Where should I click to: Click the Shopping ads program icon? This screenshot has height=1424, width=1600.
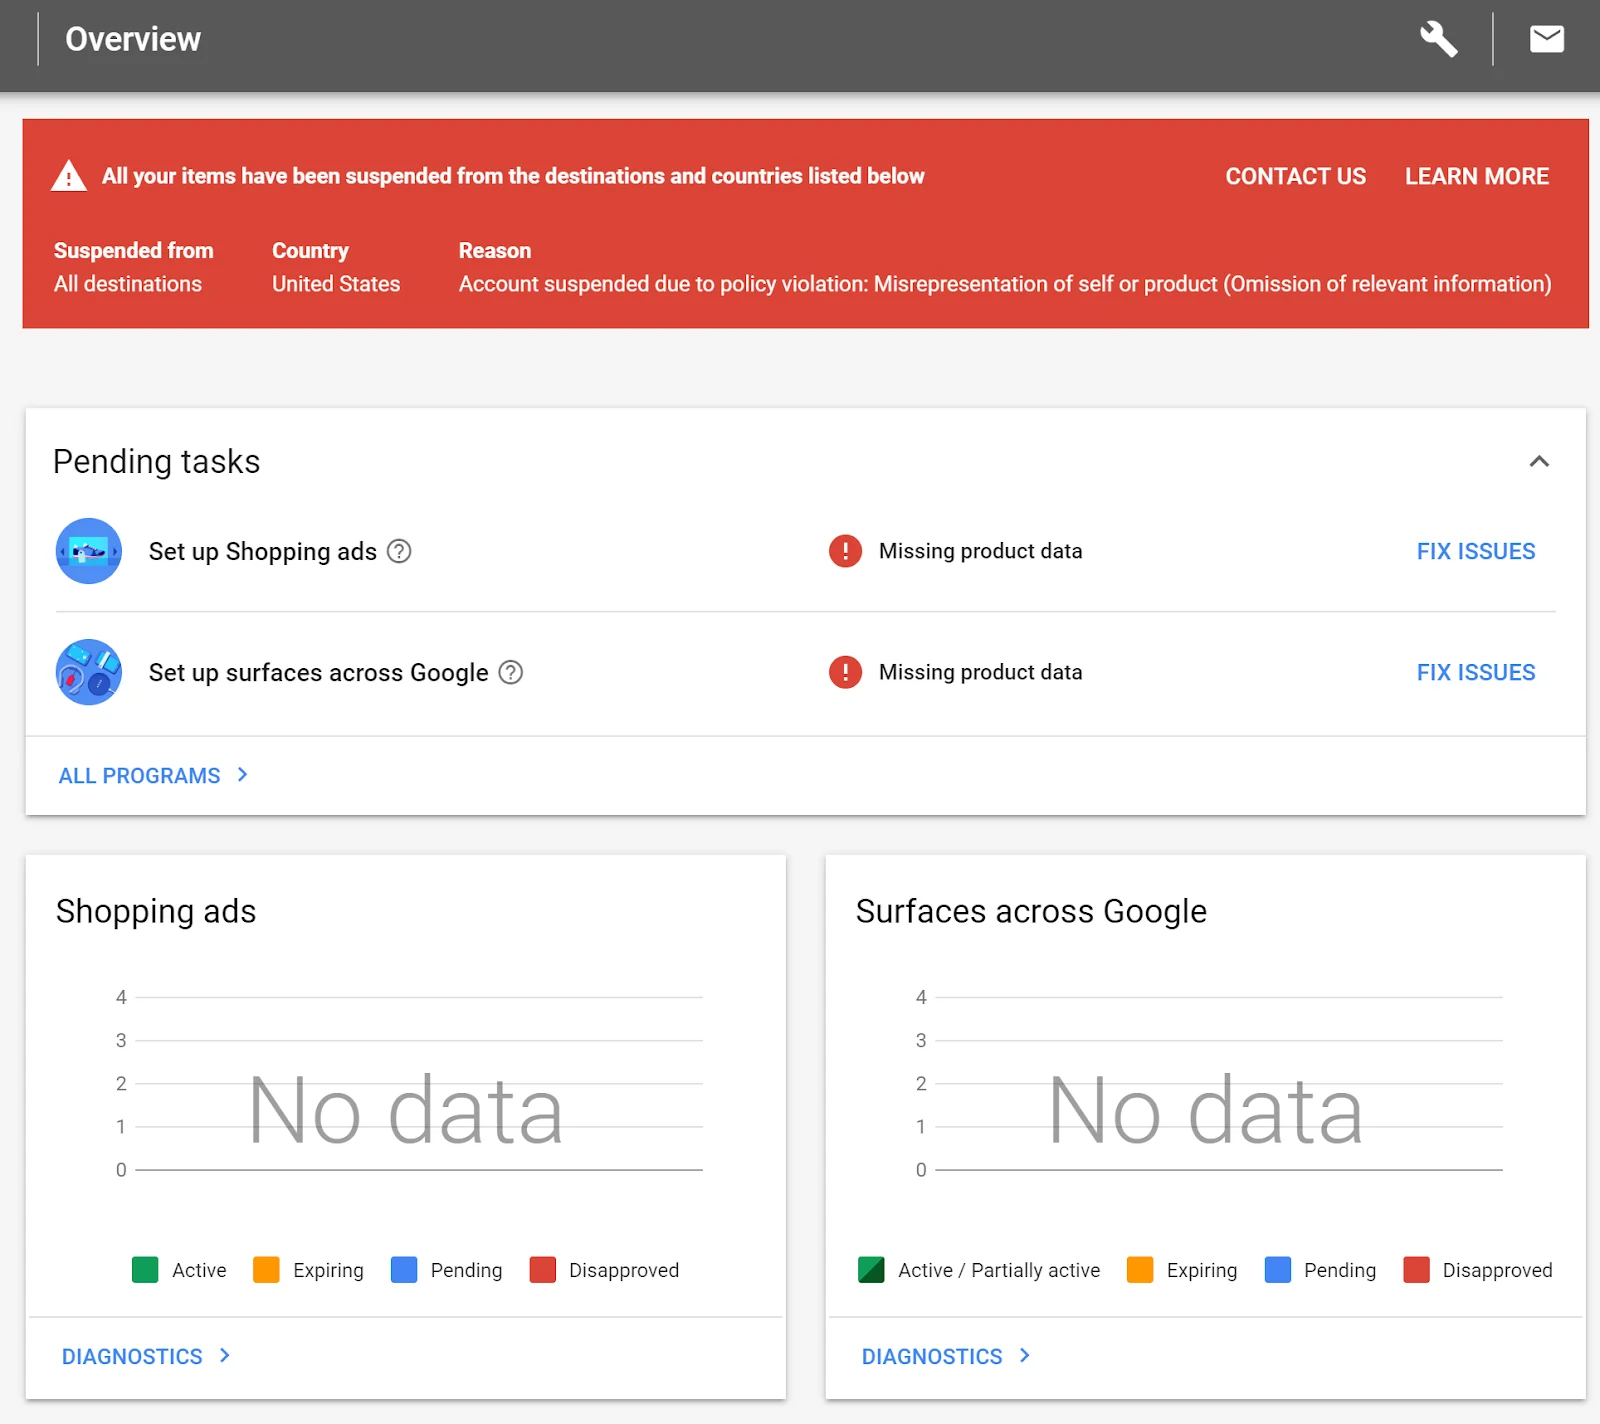pyautogui.click(x=89, y=551)
